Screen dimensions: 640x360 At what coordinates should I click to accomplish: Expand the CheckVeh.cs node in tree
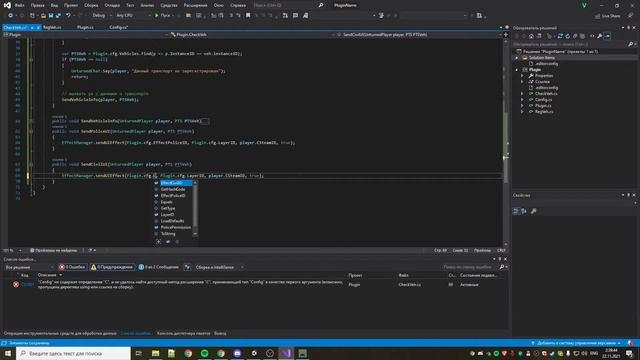pyautogui.click(x=522, y=94)
